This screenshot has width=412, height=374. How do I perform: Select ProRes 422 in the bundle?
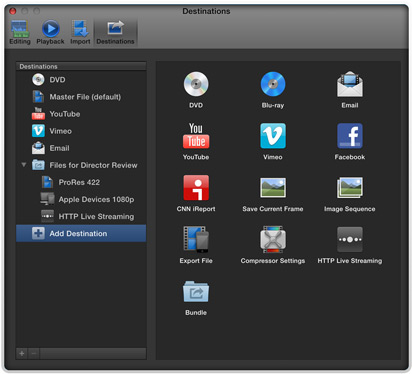[x=81, y=182]
